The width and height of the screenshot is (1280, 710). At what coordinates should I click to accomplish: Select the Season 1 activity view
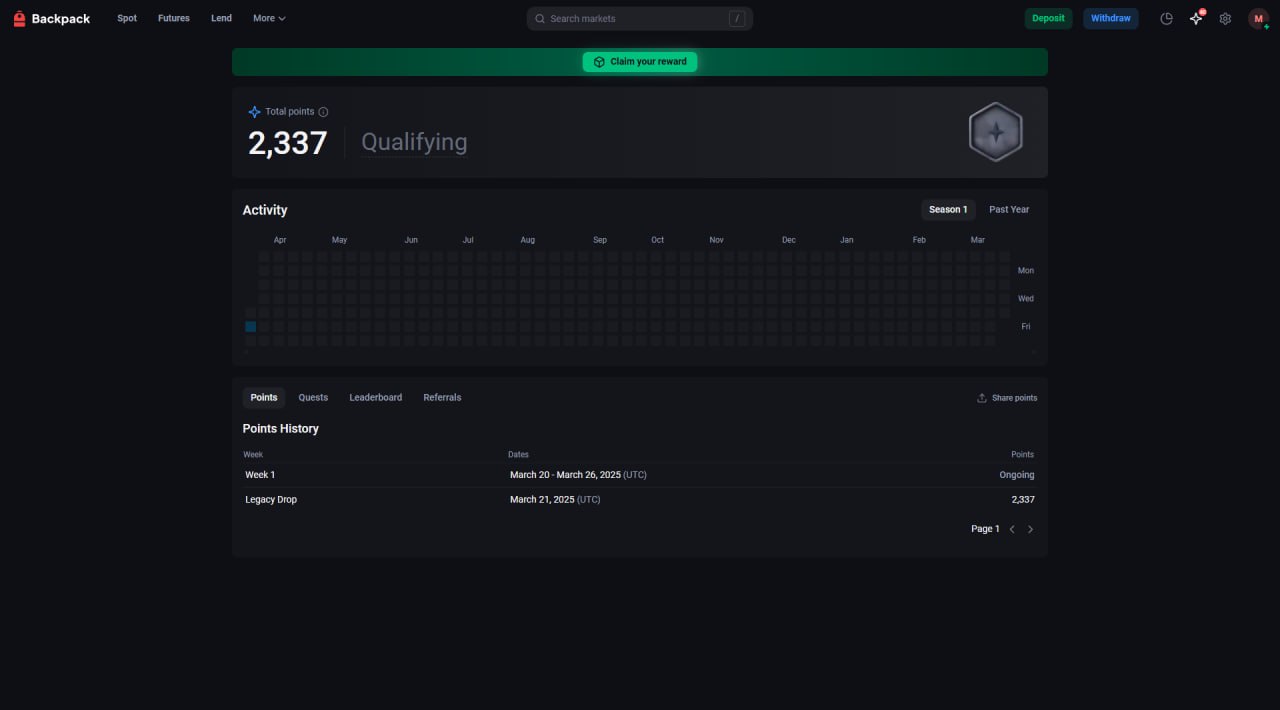948,209
